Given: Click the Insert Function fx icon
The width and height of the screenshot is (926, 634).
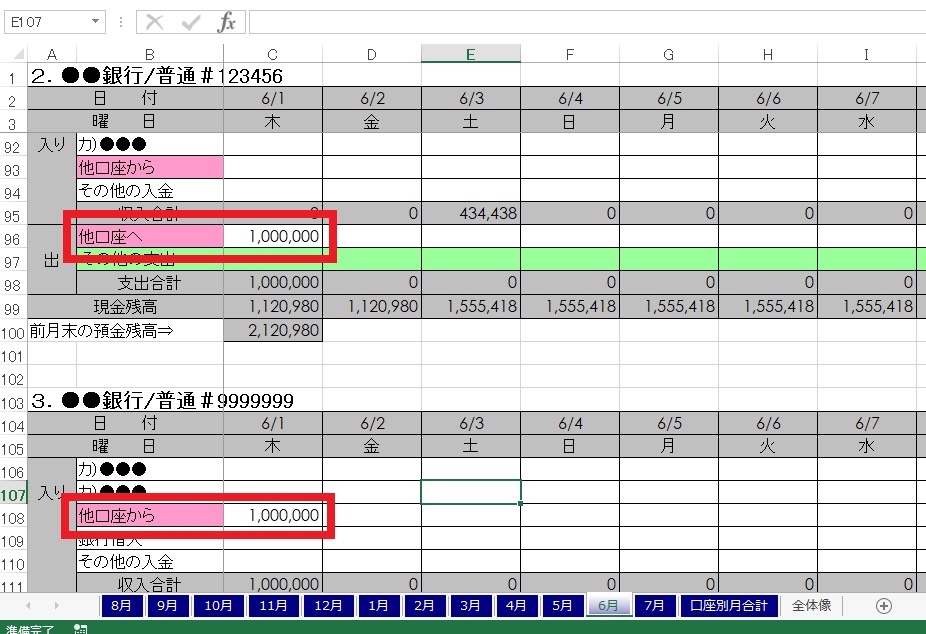Looking at the screenshot, I should (227, 22).
